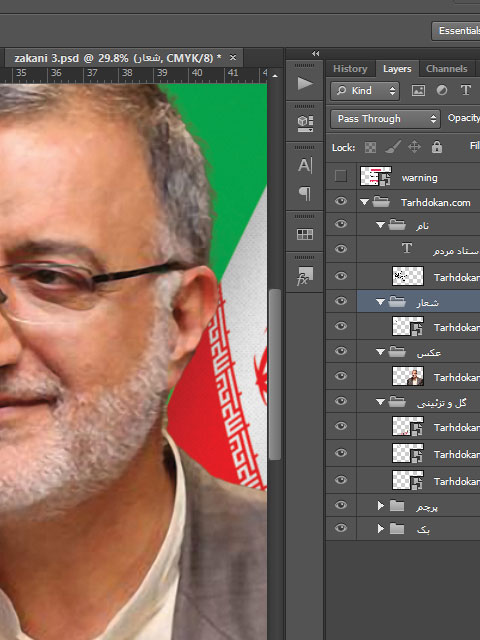Image resolution: width=480 pixels, height=640 pixels.
Task: Collapse the Tarhdokan.com group
Action: 364,202
